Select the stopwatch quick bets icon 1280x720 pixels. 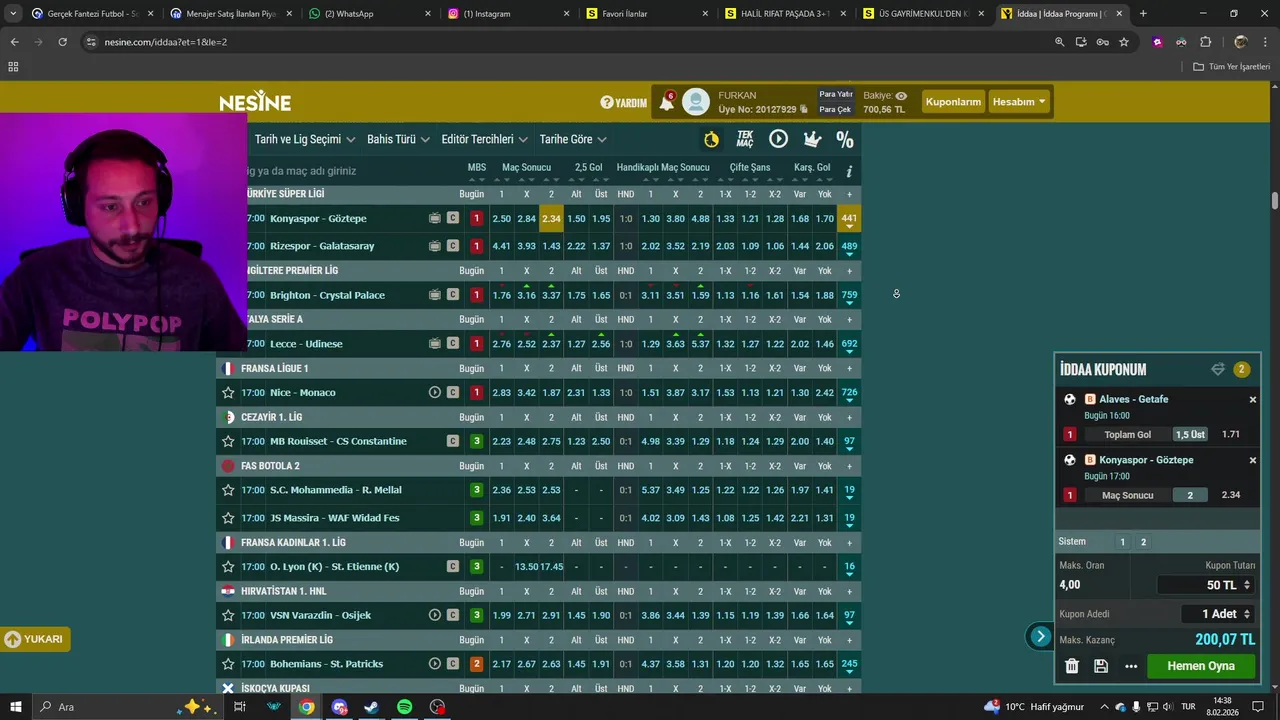click(x=711, y=139)
